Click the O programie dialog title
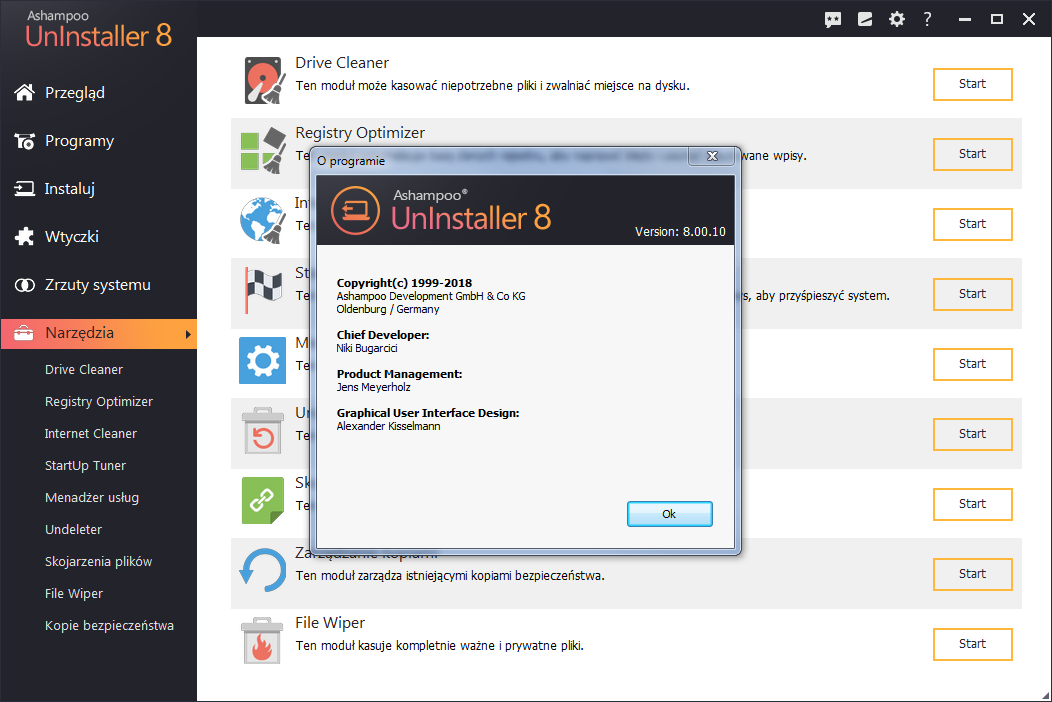 351,161
